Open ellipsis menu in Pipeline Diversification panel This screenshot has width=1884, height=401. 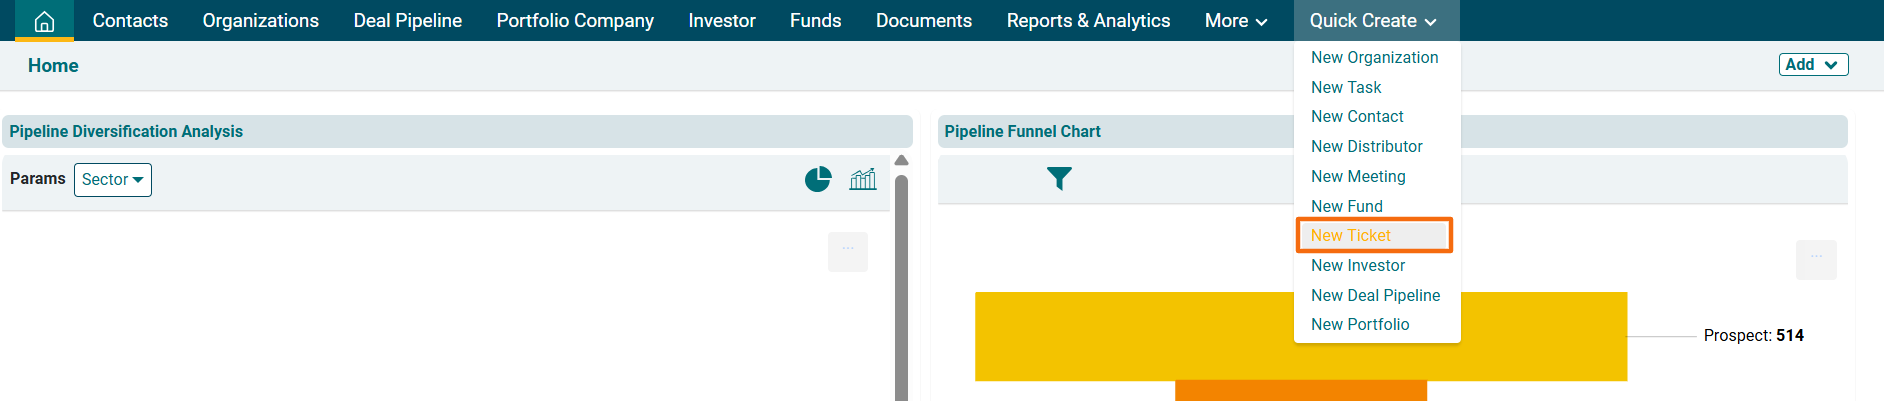point(848,251)
